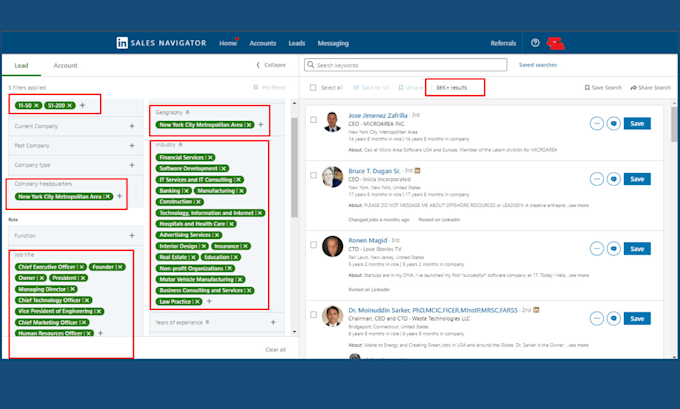
Task: Remove the Banking industry chip
Action: [x=186, y=191]
